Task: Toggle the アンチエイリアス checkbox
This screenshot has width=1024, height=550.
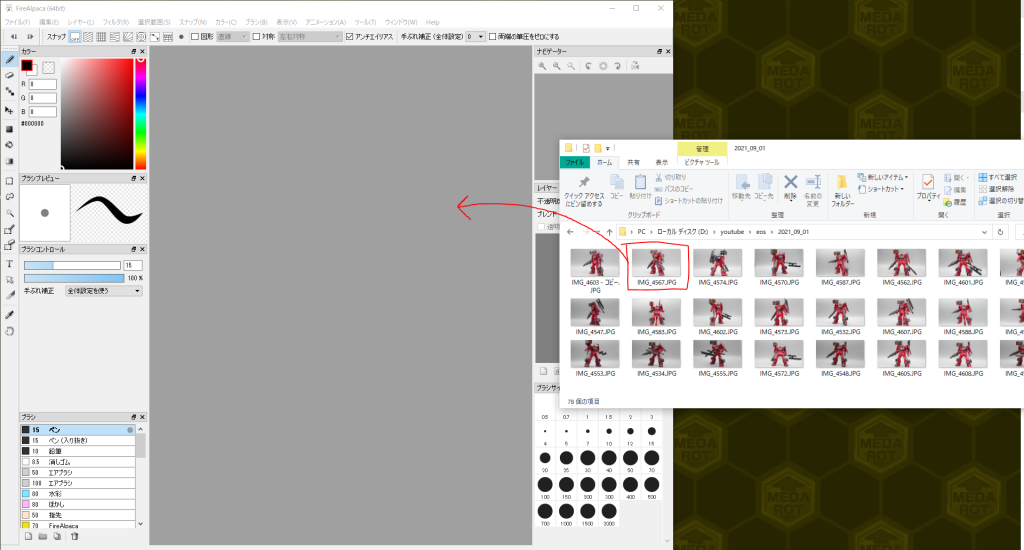Action: (x=349, y=37)
